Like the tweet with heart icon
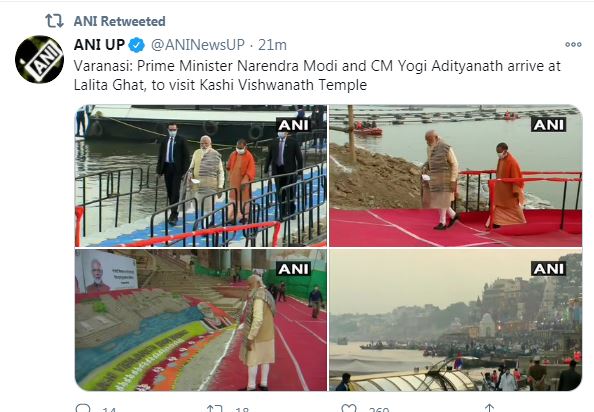The image size is (594, 412). click(349, 408)
